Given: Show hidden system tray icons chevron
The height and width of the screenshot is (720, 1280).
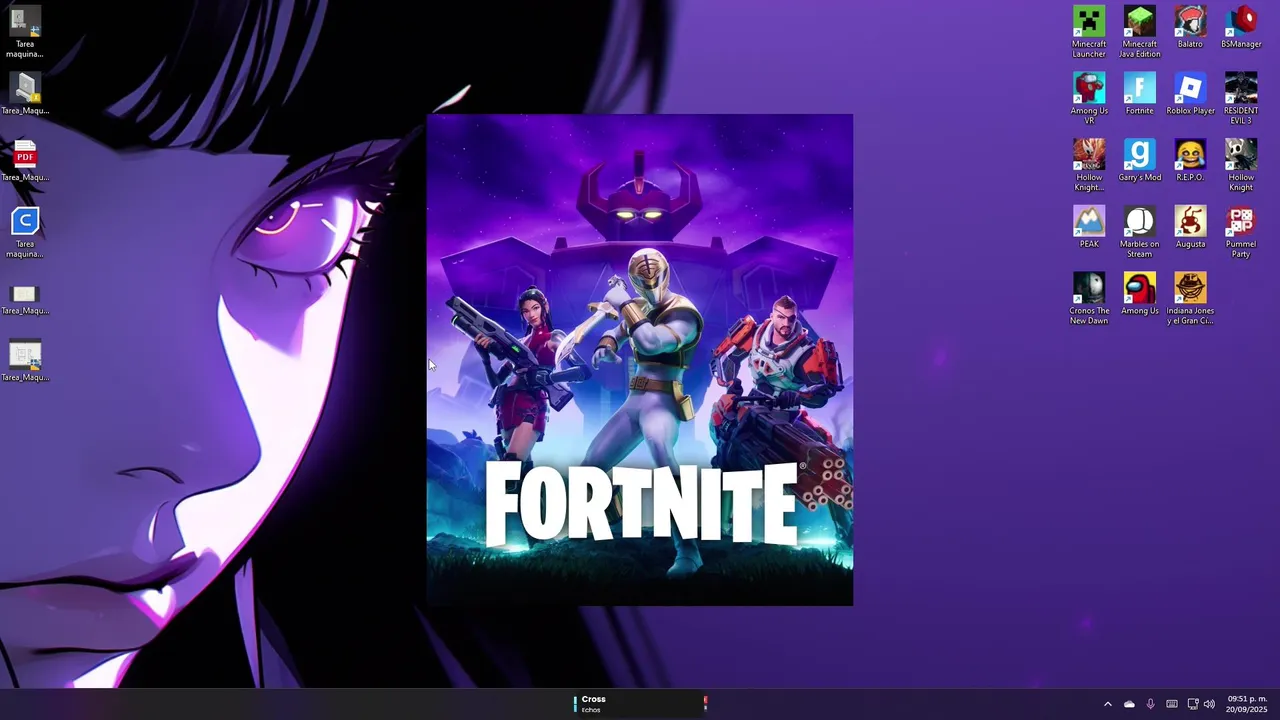Looking at the screenshot, I should pos(1107,704).
